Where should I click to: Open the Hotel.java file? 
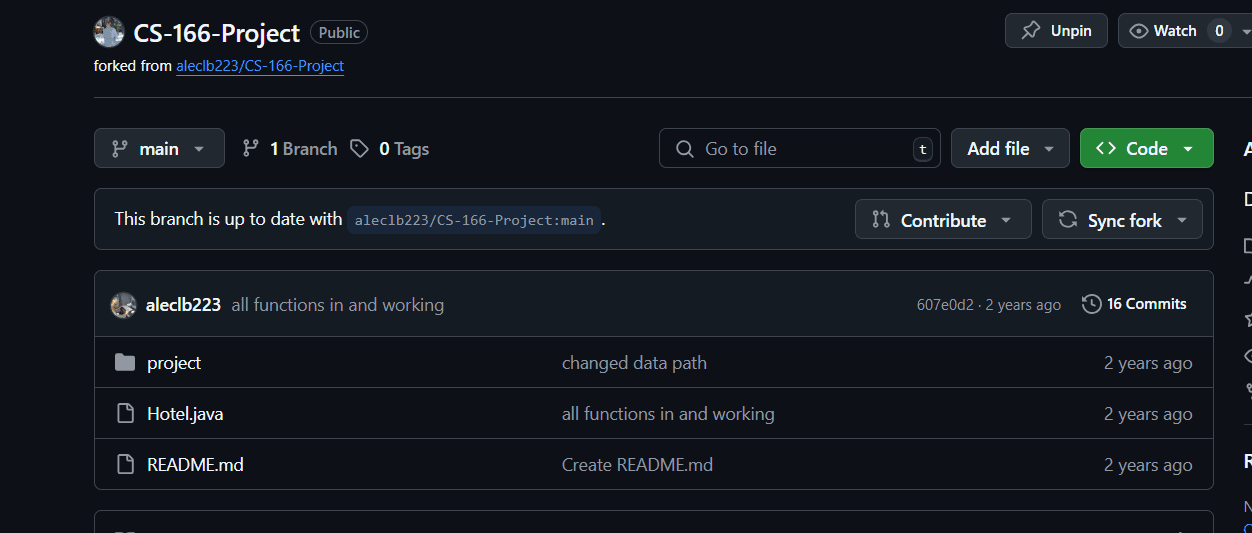pyautogui.click(x=185, y=414)
